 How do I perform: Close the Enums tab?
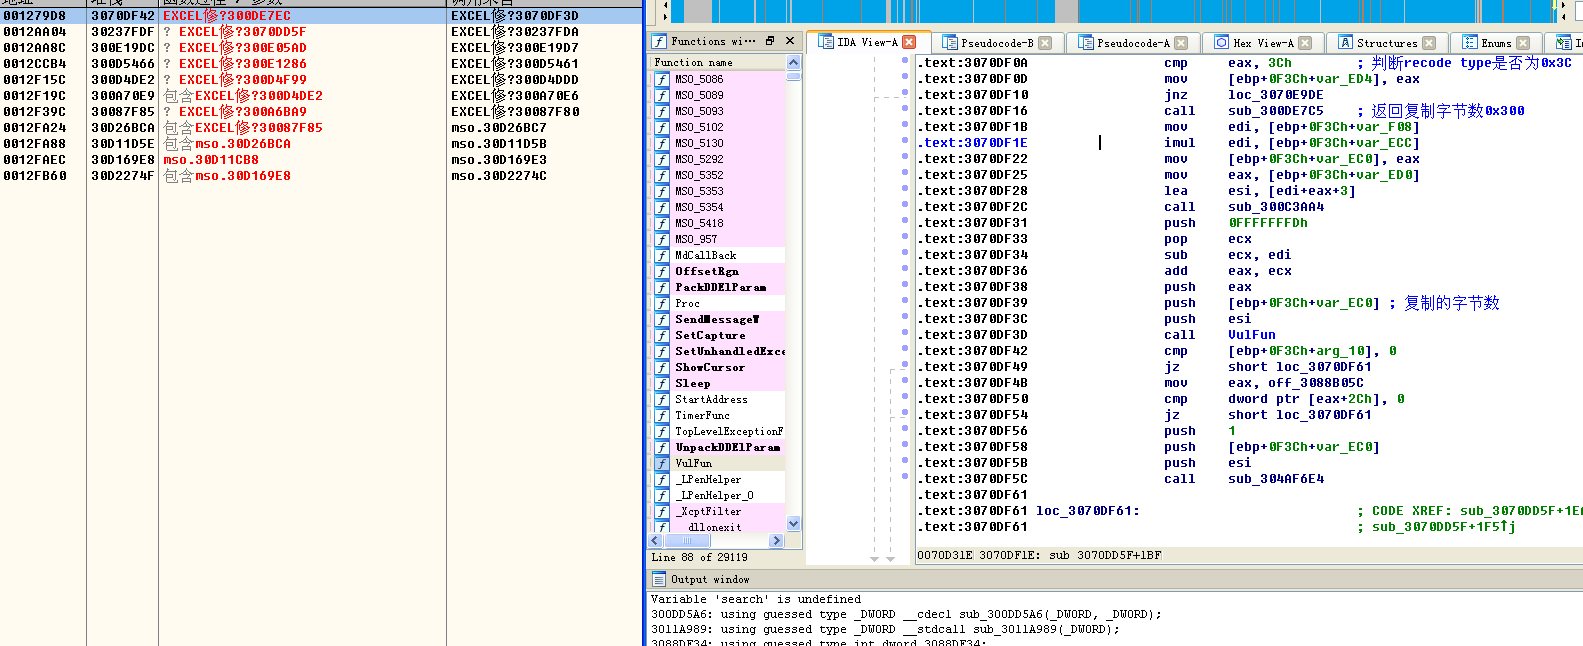(x=1523, y=43)
